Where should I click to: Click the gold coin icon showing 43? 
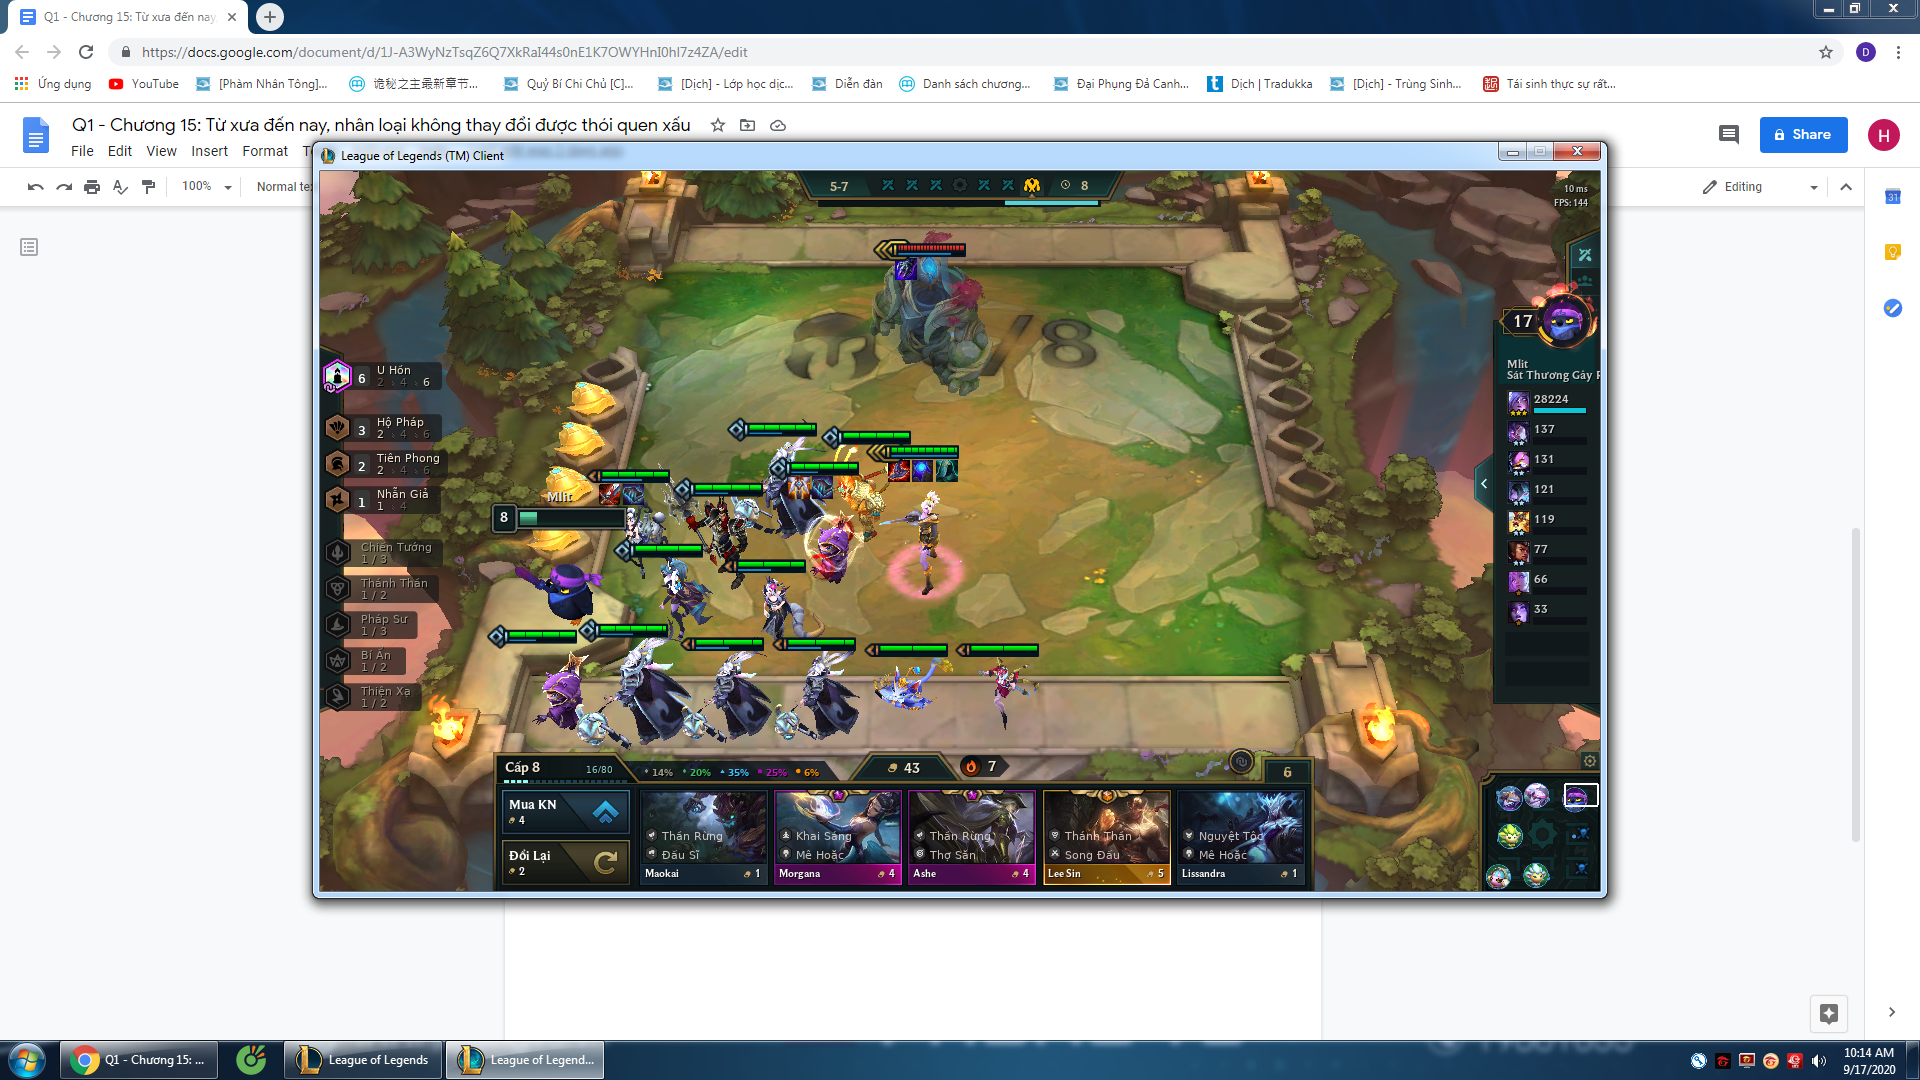[x=891, y=767]
